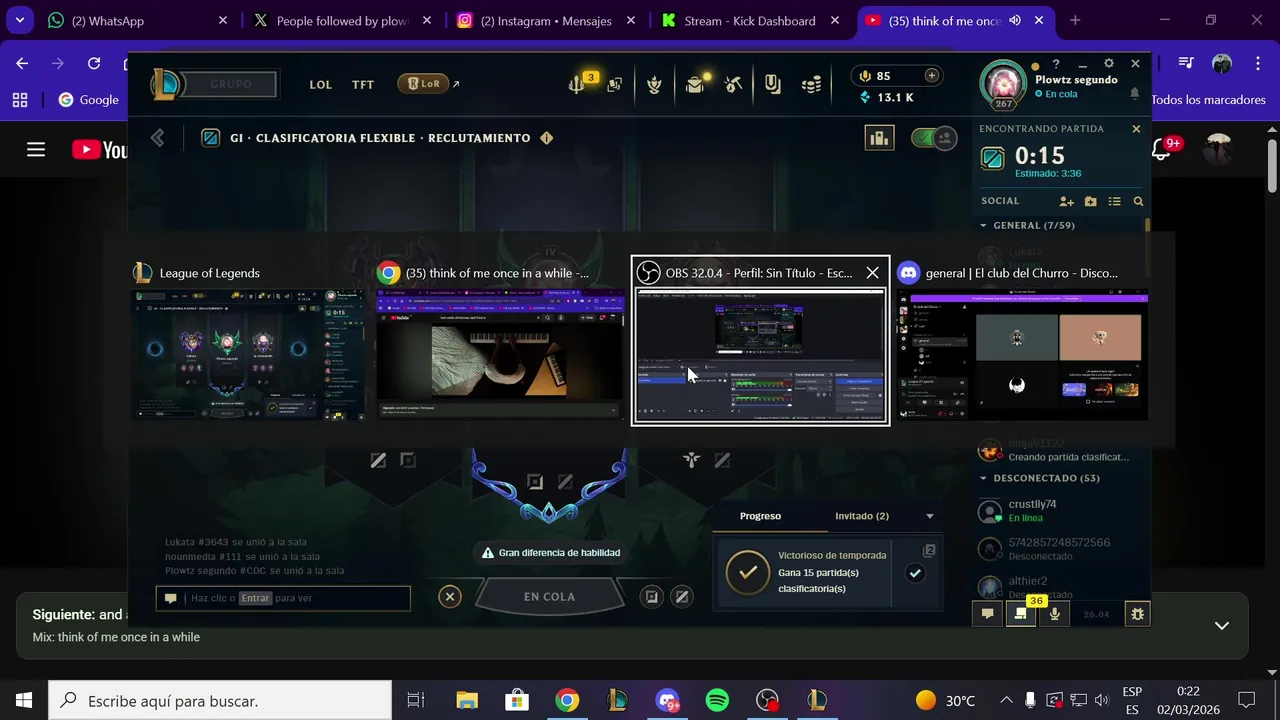The width and height of the screenshot is (1280, 720).
Task: Show hidden system tray icons
Action: point(1007,700)
